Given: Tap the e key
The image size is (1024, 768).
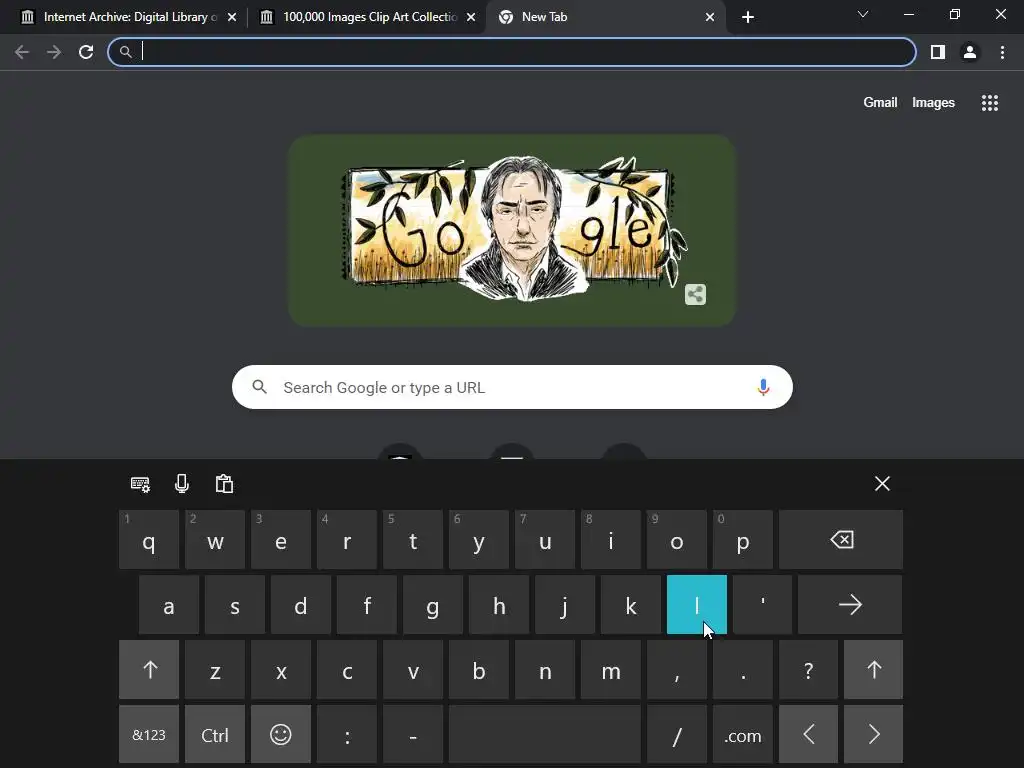Looking at the screenshot, I should click(281, 539).
